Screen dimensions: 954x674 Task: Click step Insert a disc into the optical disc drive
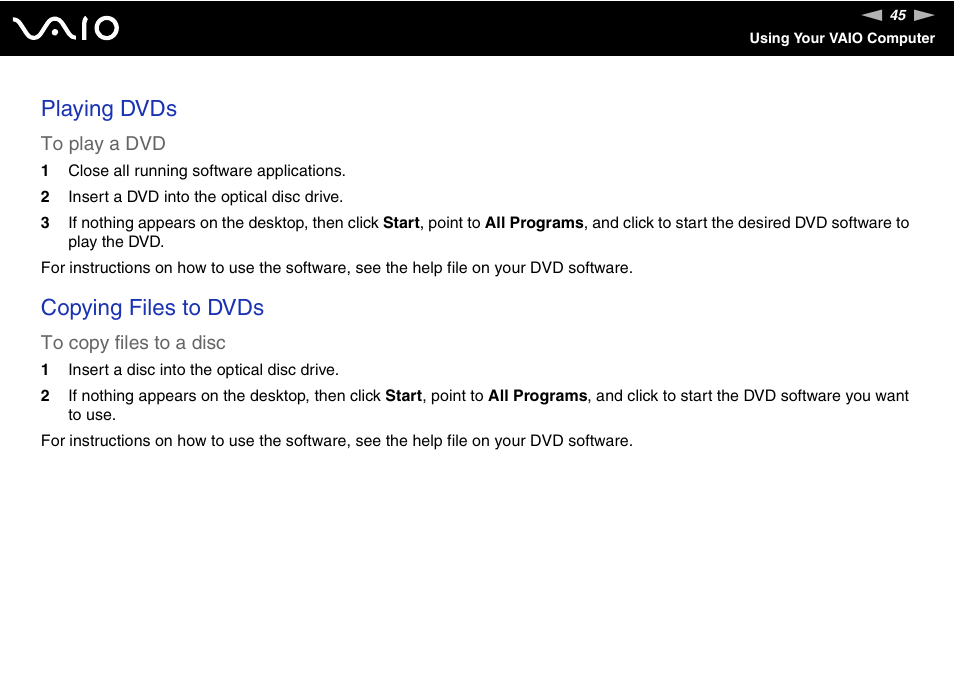coord(203,370)
